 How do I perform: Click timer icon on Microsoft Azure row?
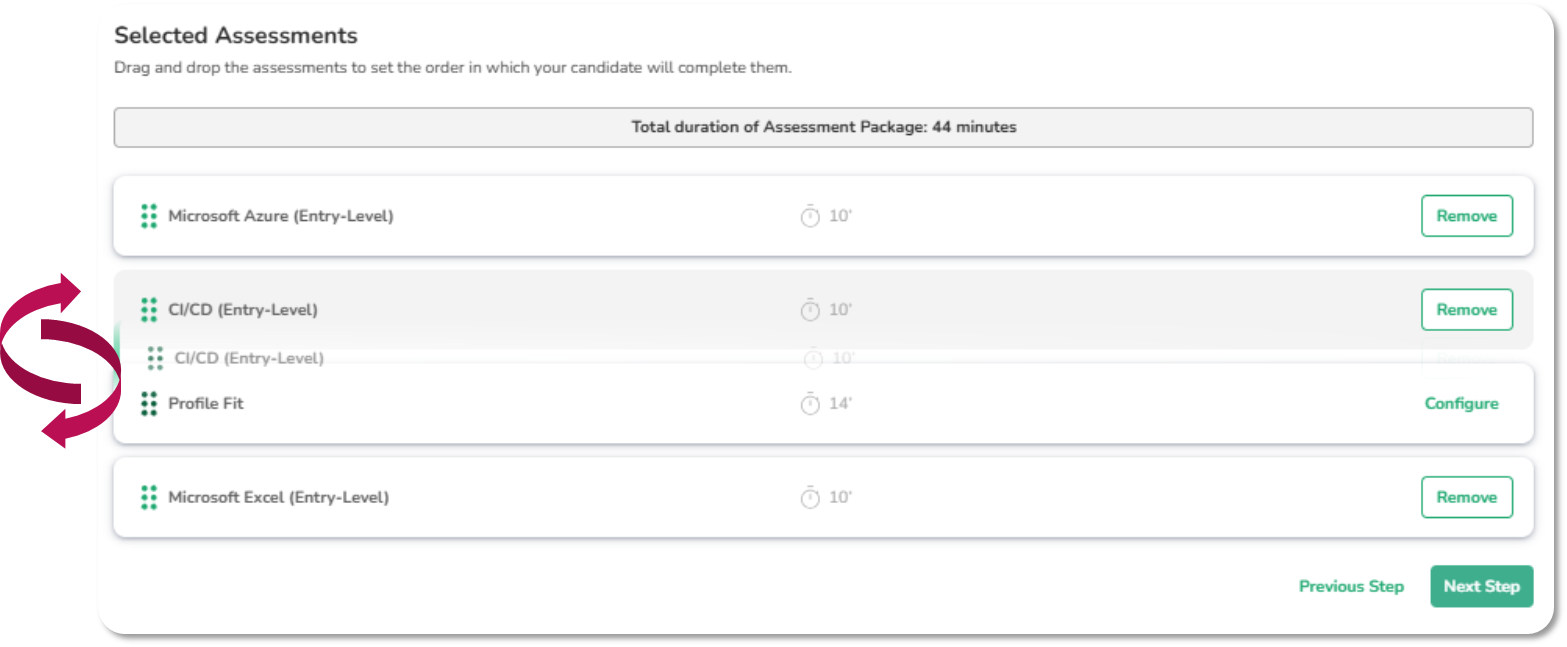click(810, 216)
